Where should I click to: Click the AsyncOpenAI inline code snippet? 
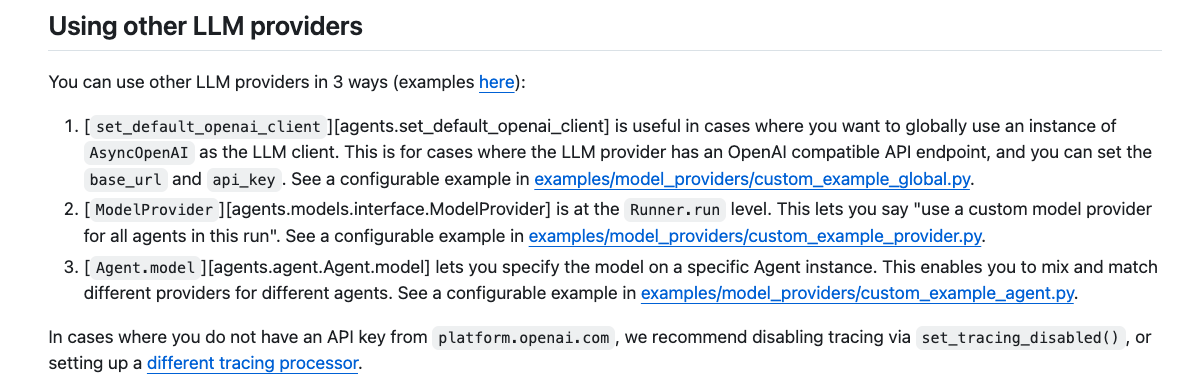[x=138, y=152]
